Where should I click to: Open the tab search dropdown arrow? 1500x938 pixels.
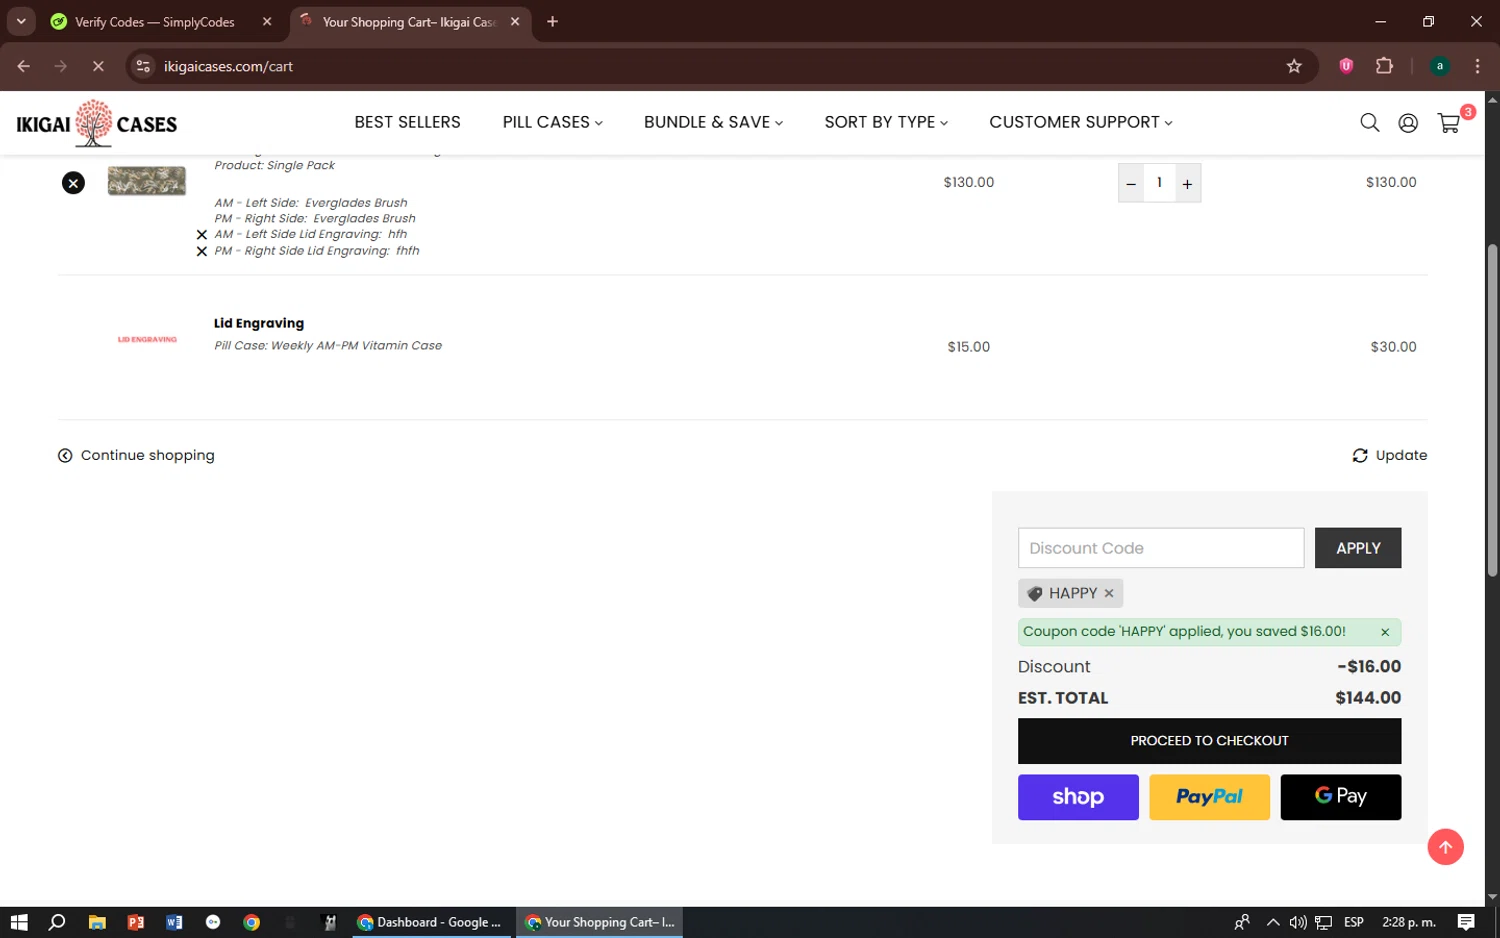(21, 21)
